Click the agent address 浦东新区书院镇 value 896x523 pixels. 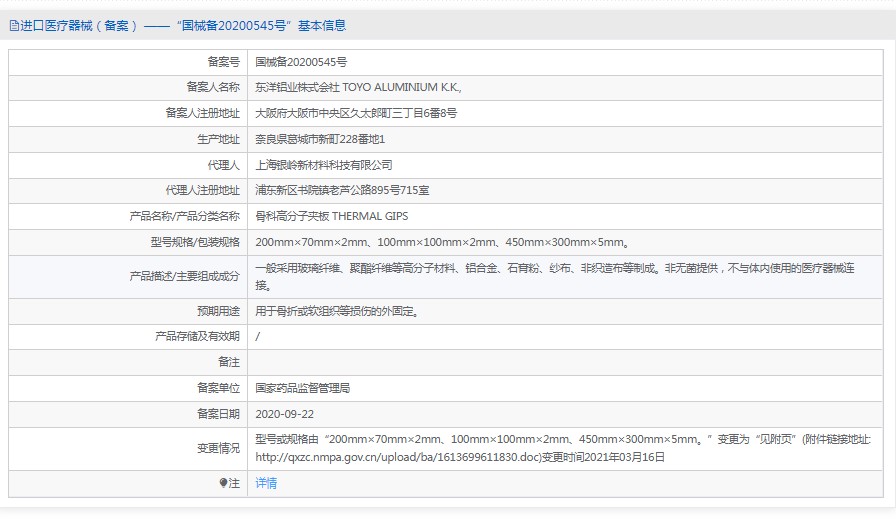342,190
